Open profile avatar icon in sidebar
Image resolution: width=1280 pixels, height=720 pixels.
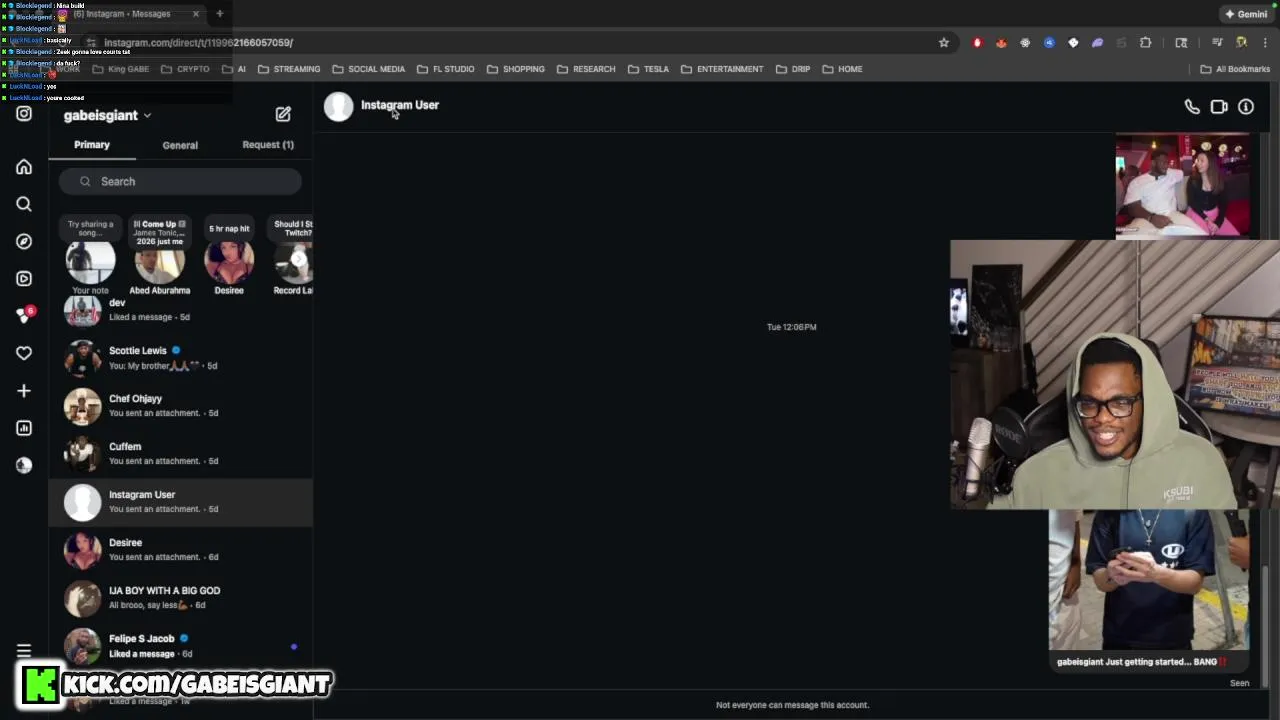24,465
